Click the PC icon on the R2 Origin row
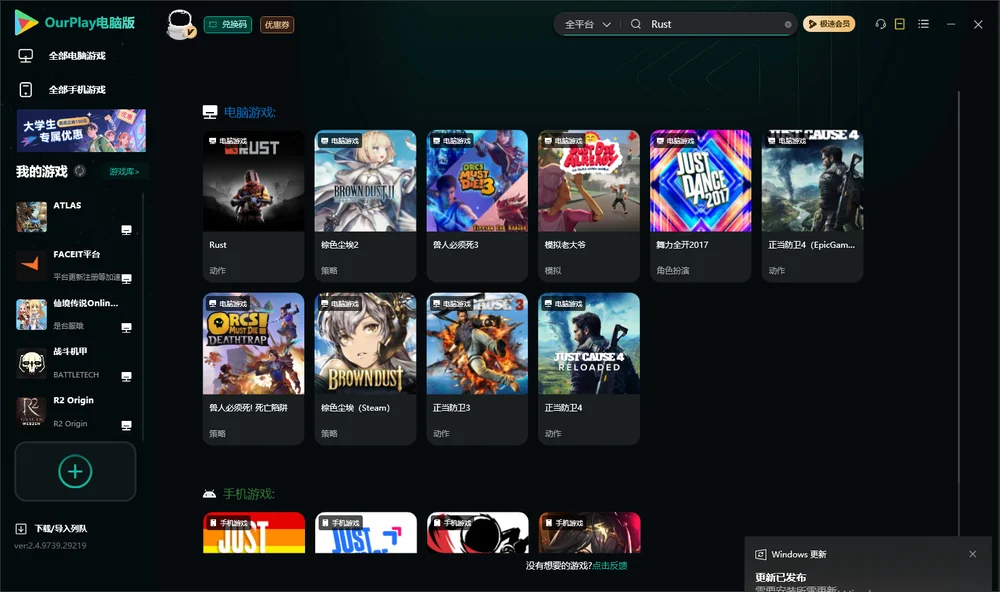1000x592 pixels. 126,425
